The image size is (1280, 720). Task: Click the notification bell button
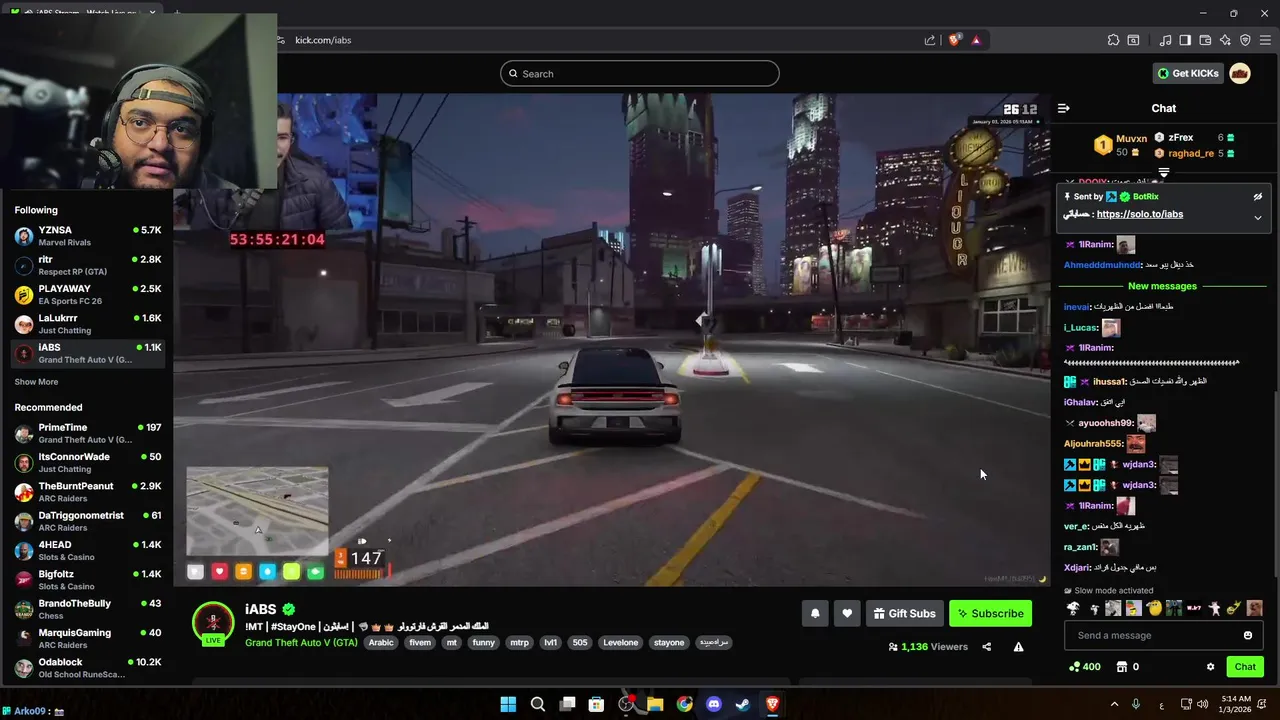(815, 613)
